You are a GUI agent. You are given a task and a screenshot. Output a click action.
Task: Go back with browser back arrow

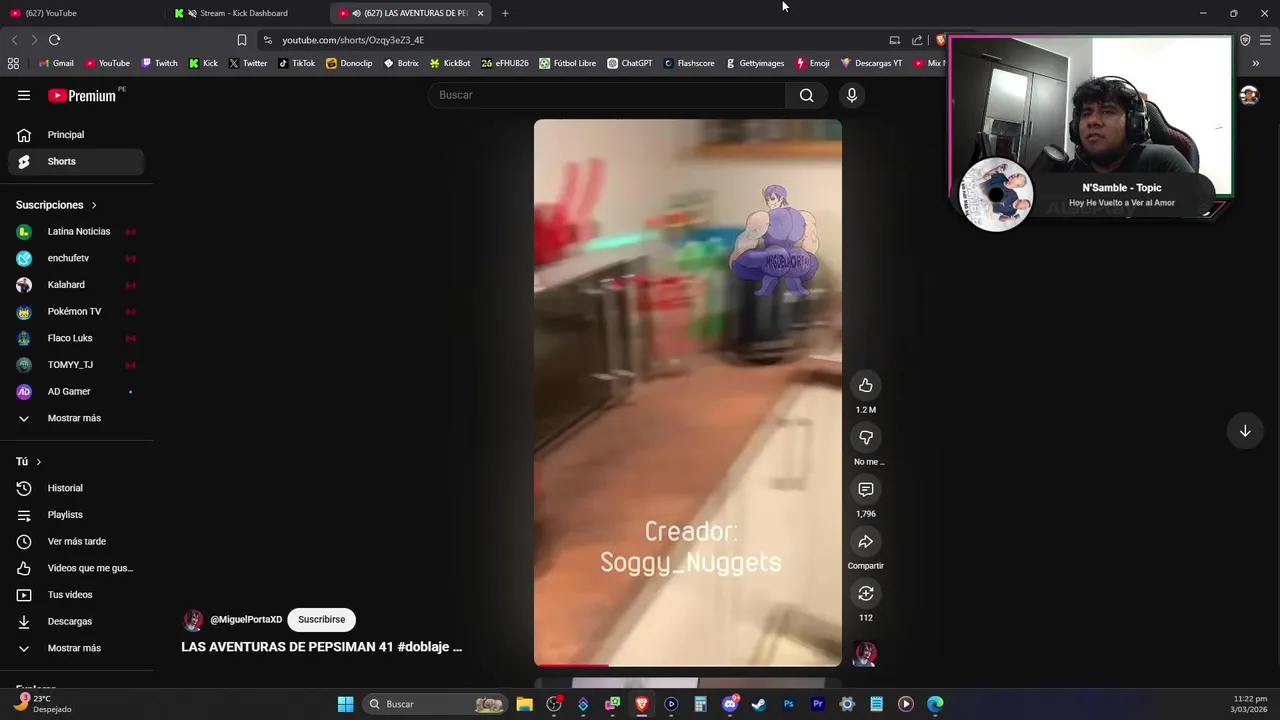pyautogui.click(x=14, y=40)
